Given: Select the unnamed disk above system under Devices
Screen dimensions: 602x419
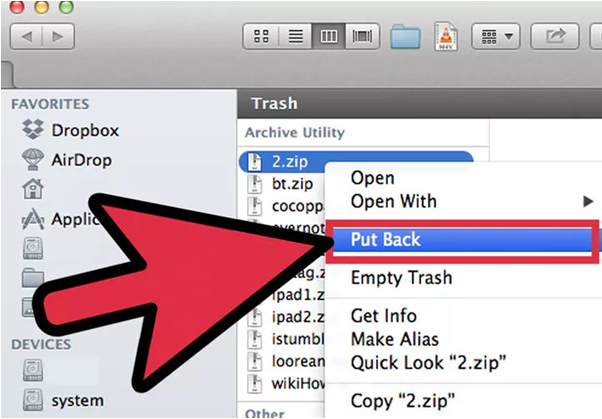Looking at the screenshot, I should click(33, 370).
